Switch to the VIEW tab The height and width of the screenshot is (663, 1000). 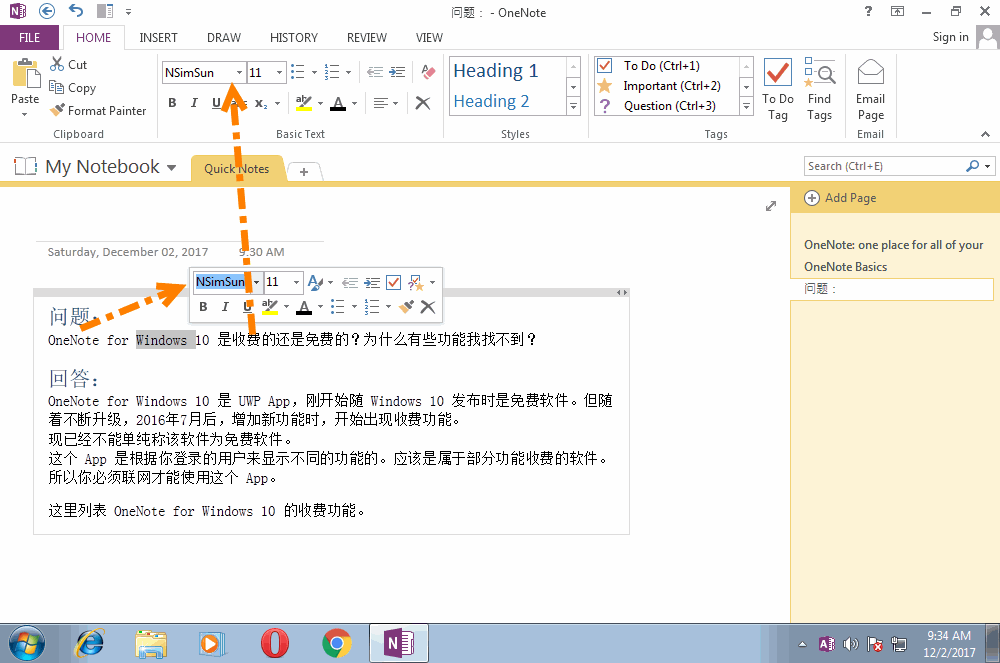(429, 38)
